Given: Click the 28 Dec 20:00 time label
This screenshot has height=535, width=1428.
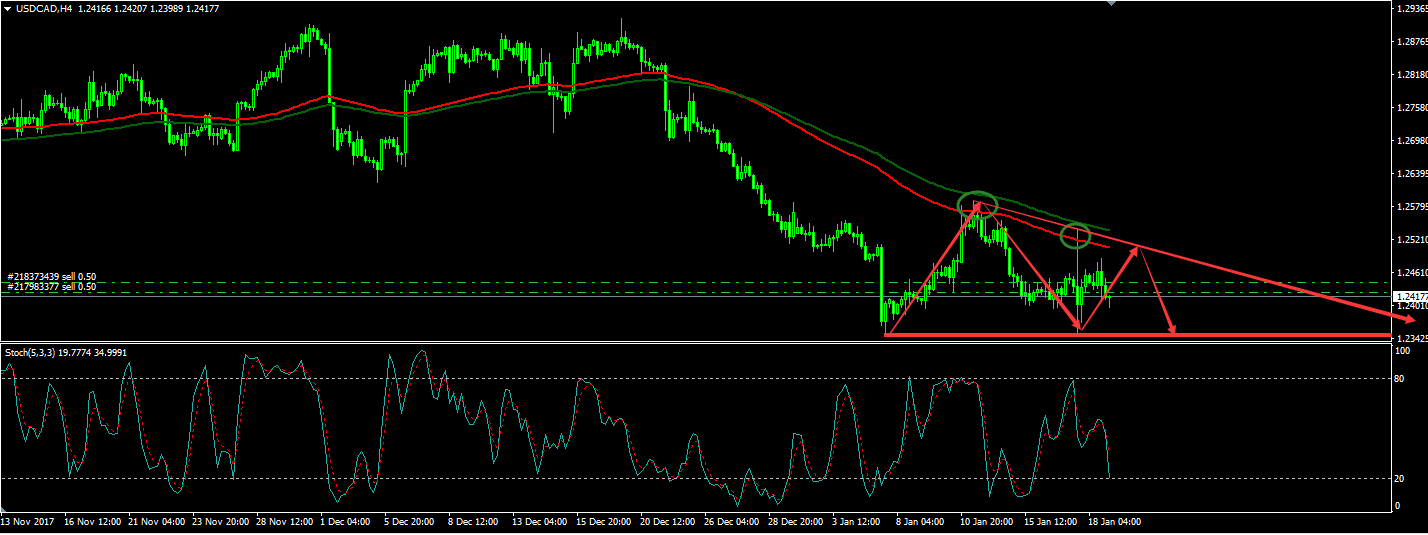Looking at the screenshot, I should 795,522.
